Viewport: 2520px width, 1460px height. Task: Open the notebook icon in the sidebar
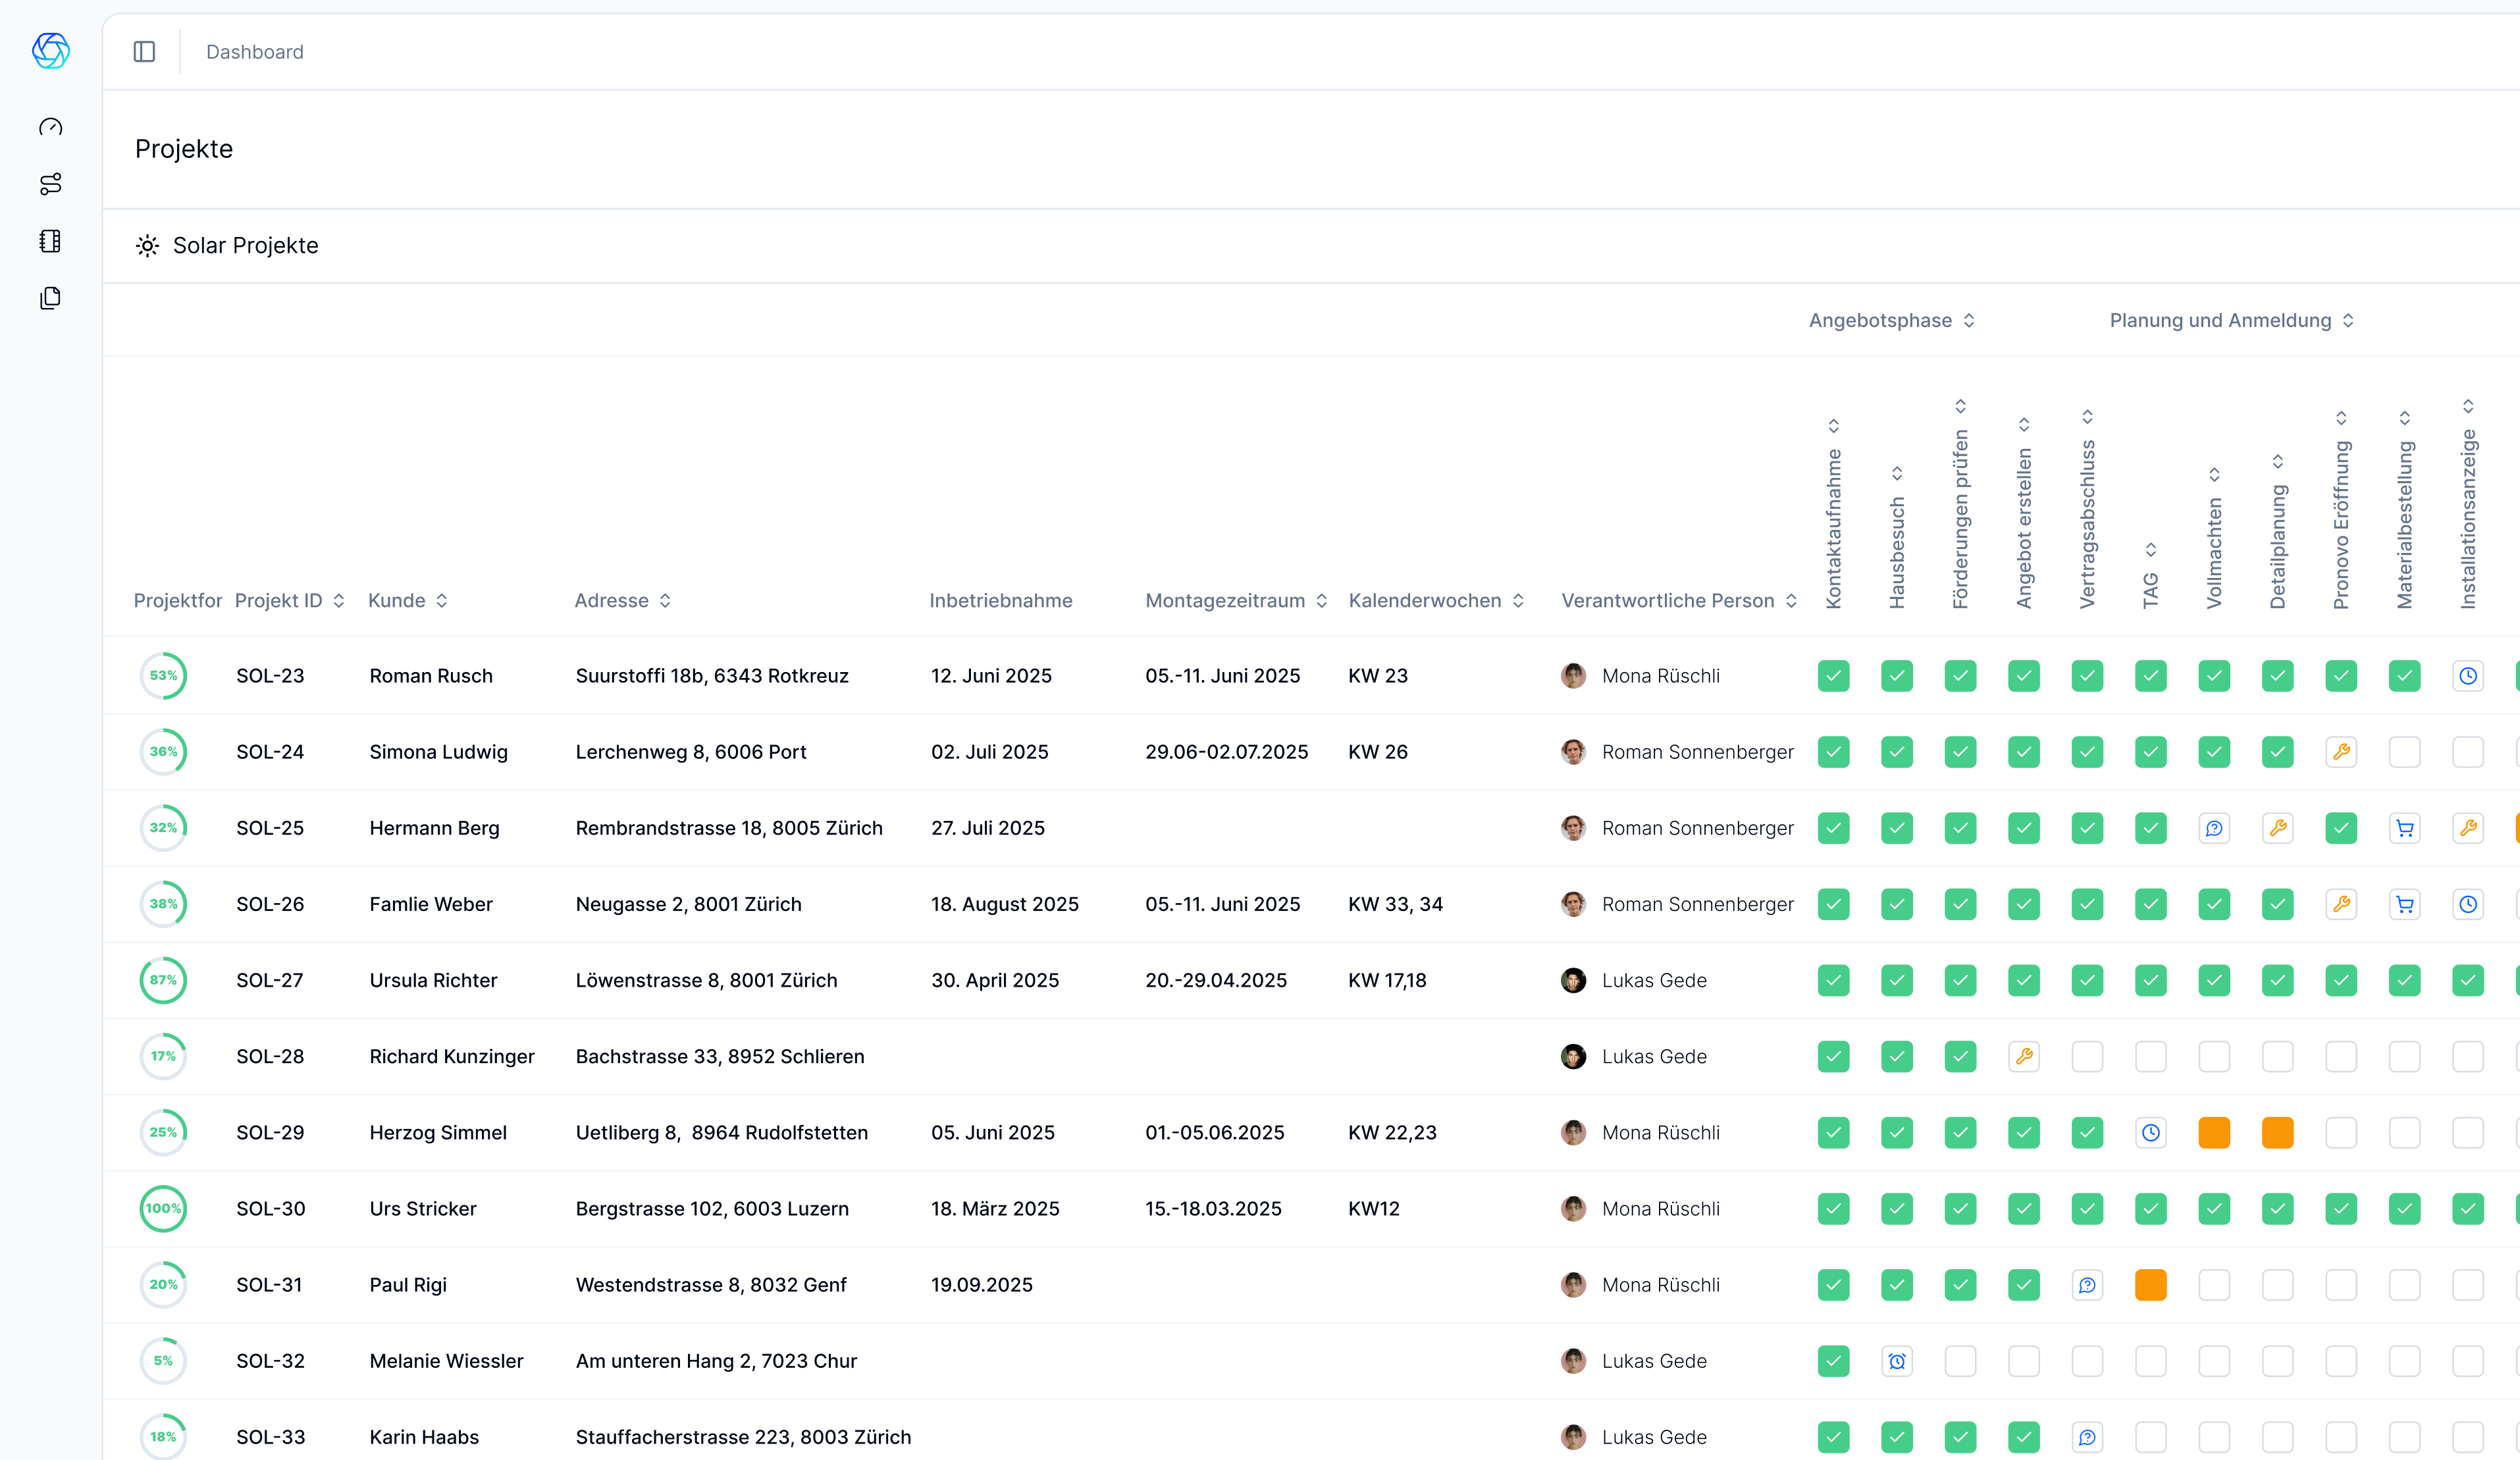pyautogui.click(x=50, y=241)
